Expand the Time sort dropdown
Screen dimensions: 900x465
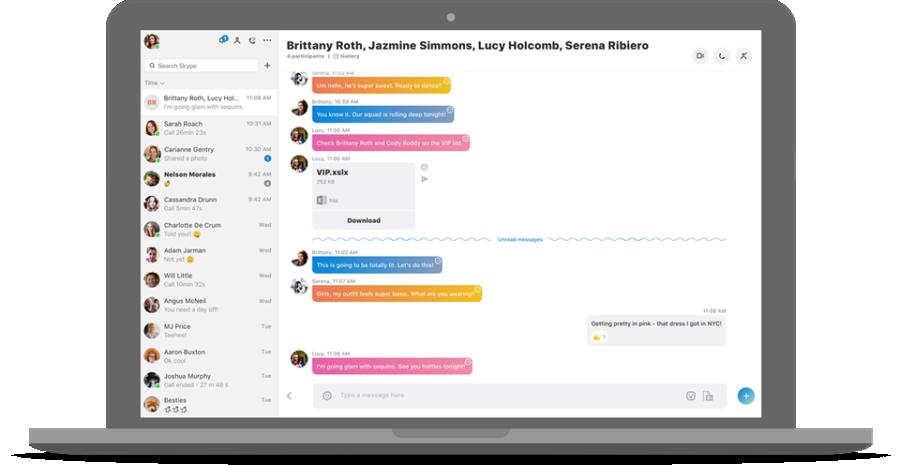154,83
